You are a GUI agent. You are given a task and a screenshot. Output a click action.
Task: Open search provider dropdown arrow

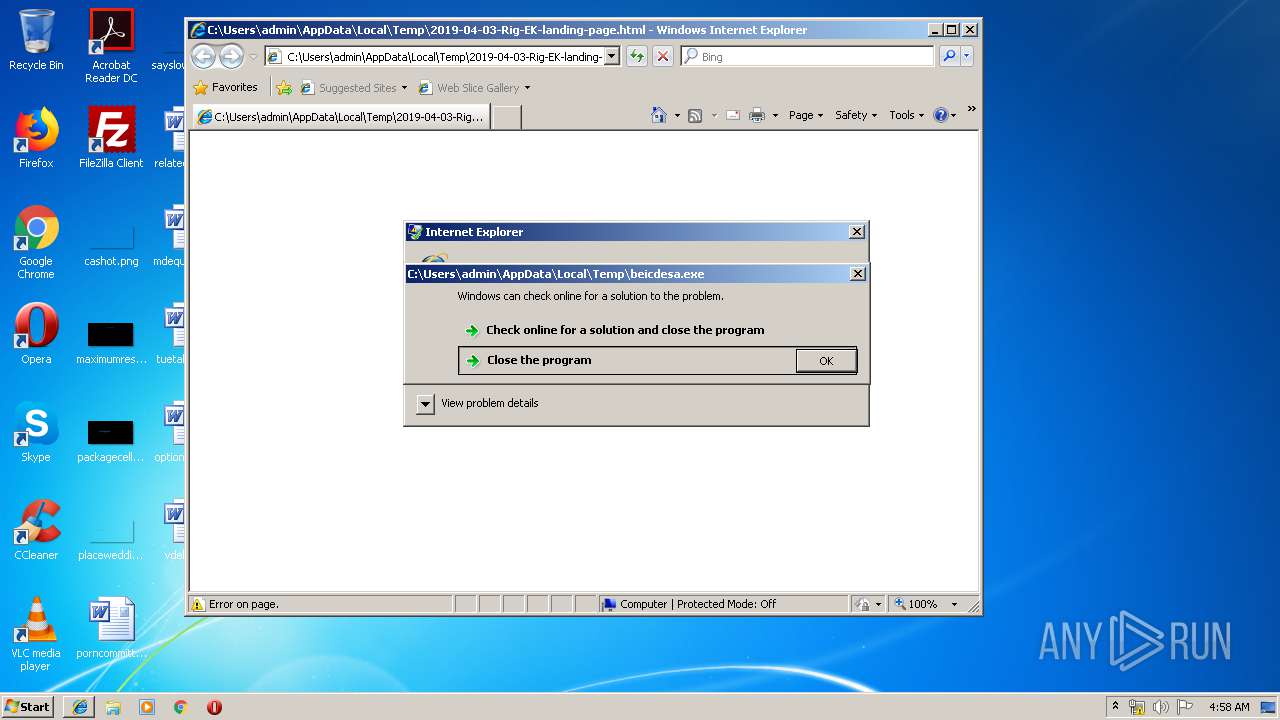pos(966,57)
